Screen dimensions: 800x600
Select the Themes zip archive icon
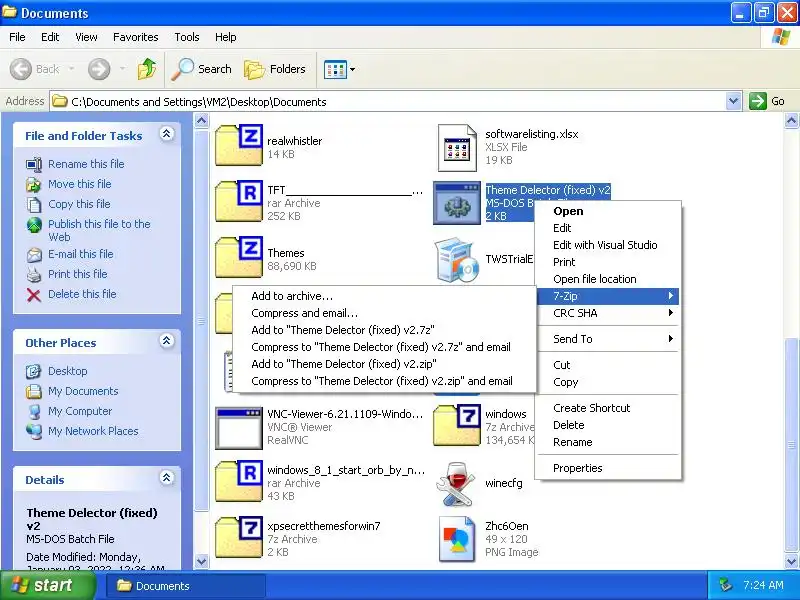[239, 257]
